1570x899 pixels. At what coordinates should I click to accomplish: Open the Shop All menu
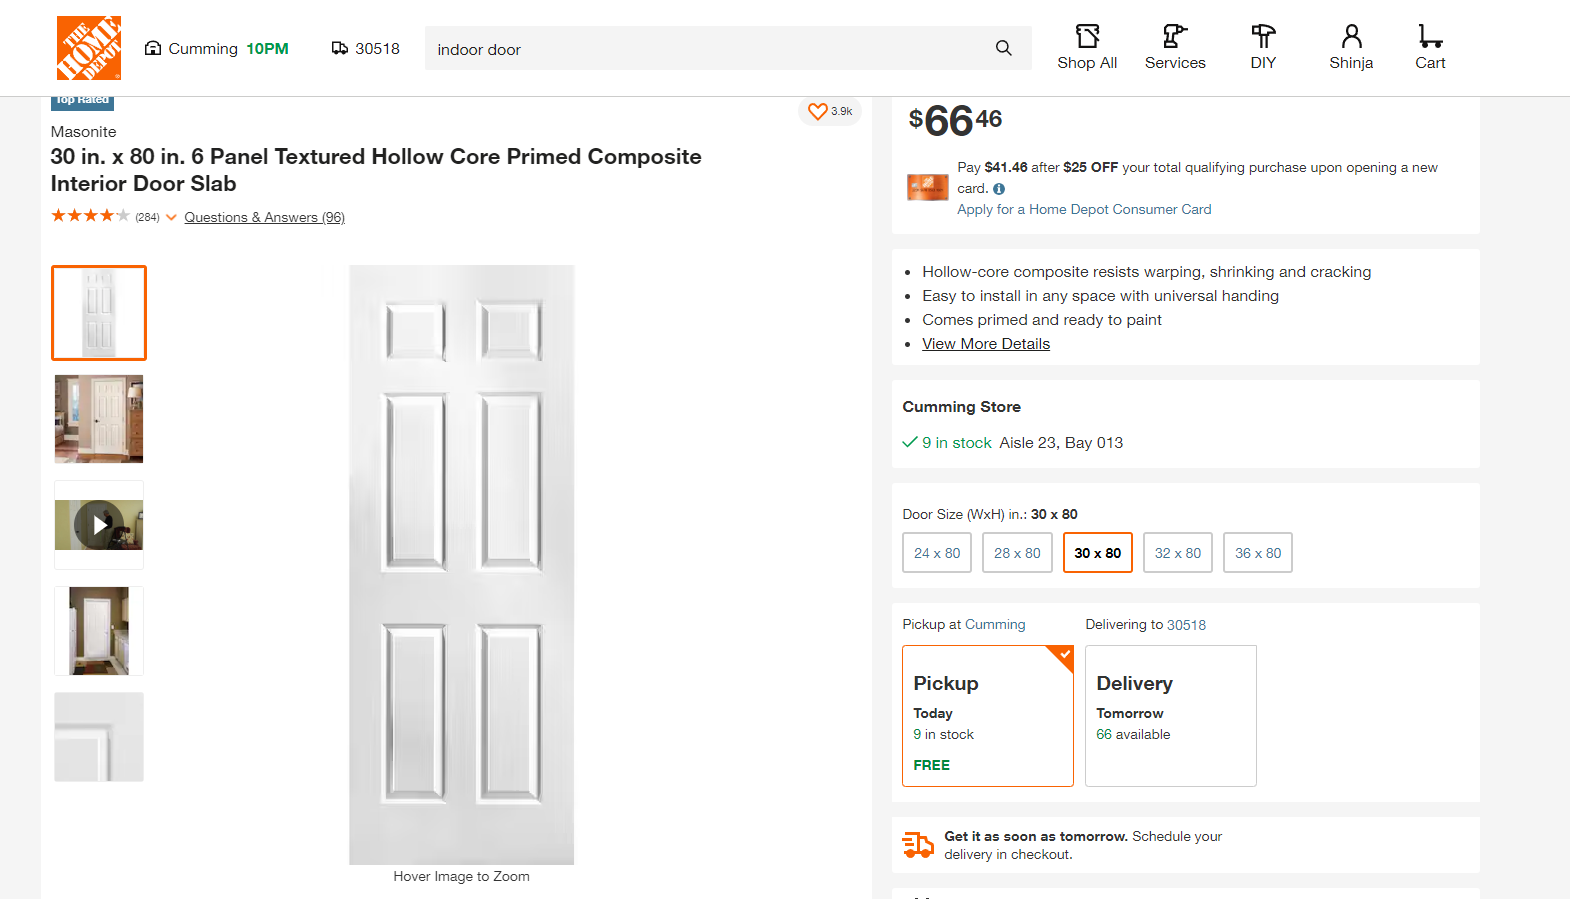coord(1087,48)
